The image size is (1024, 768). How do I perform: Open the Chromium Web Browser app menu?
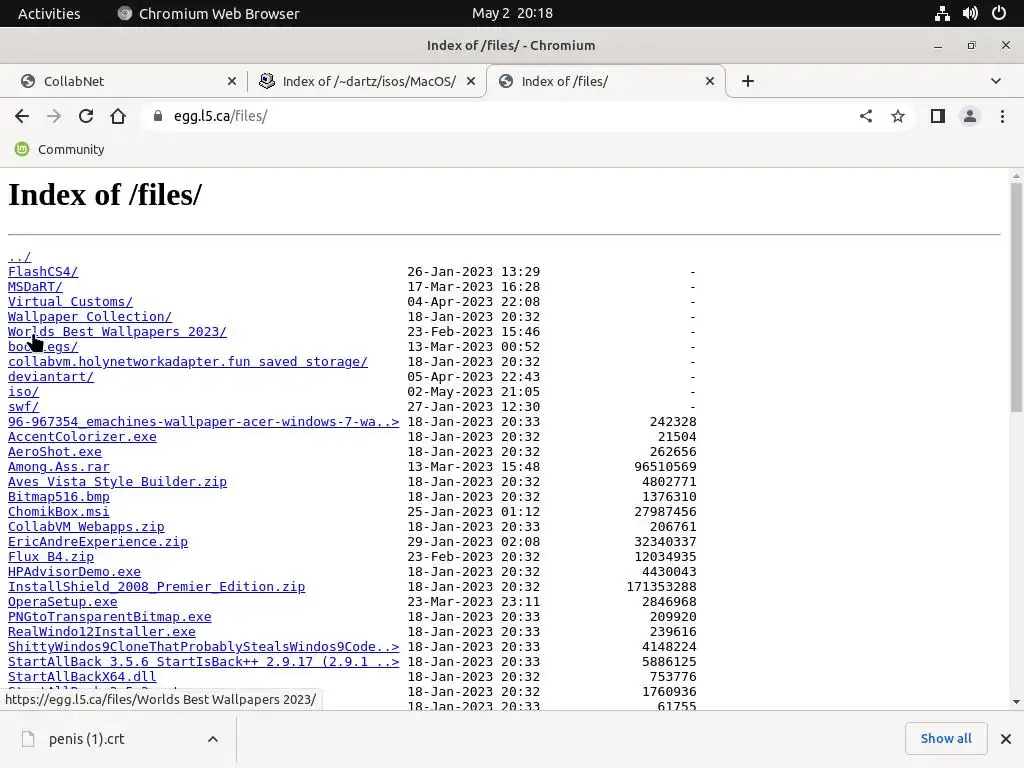(208, 13)
